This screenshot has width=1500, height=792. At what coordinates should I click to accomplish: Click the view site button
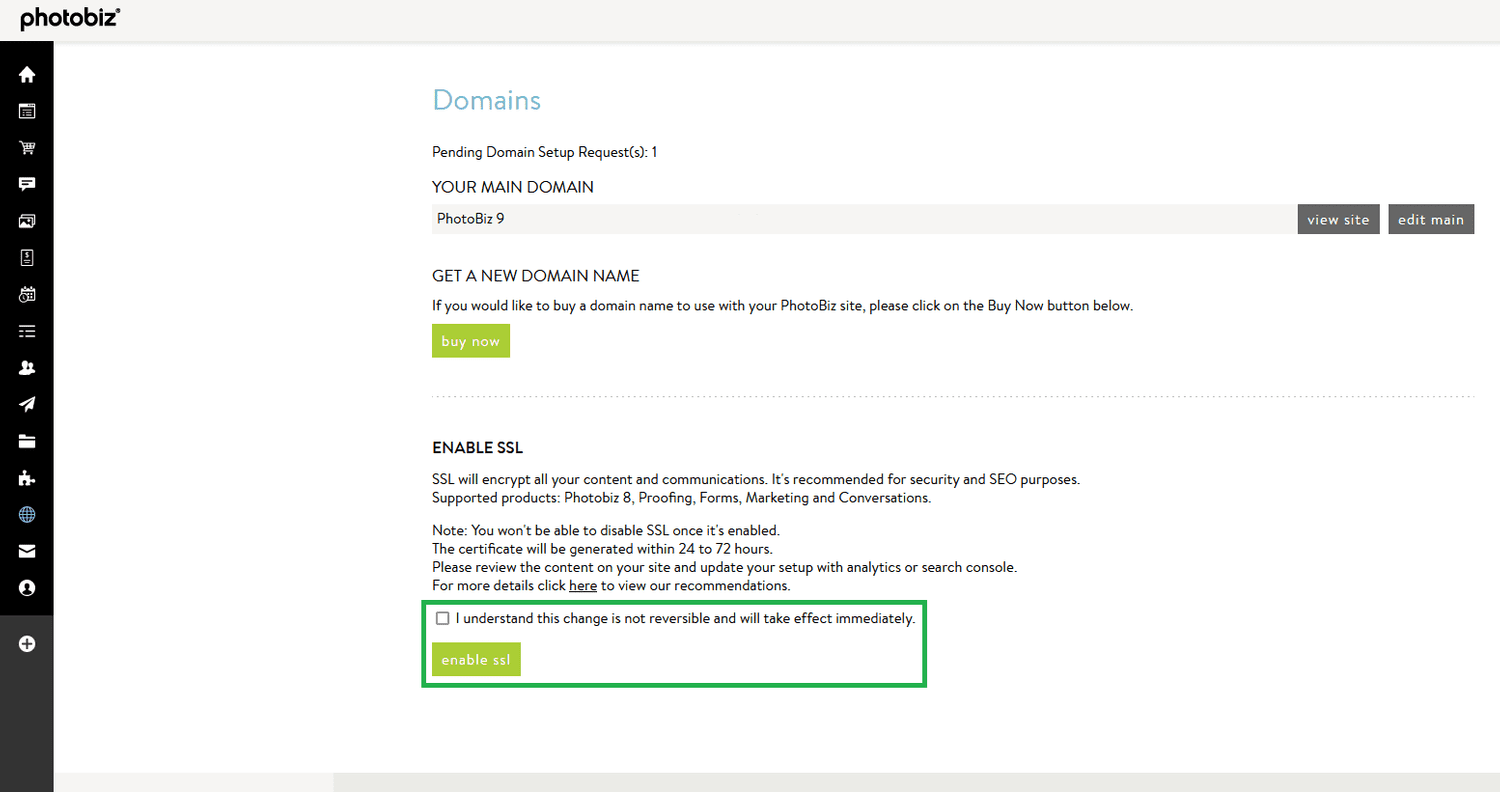point(1338,219)
